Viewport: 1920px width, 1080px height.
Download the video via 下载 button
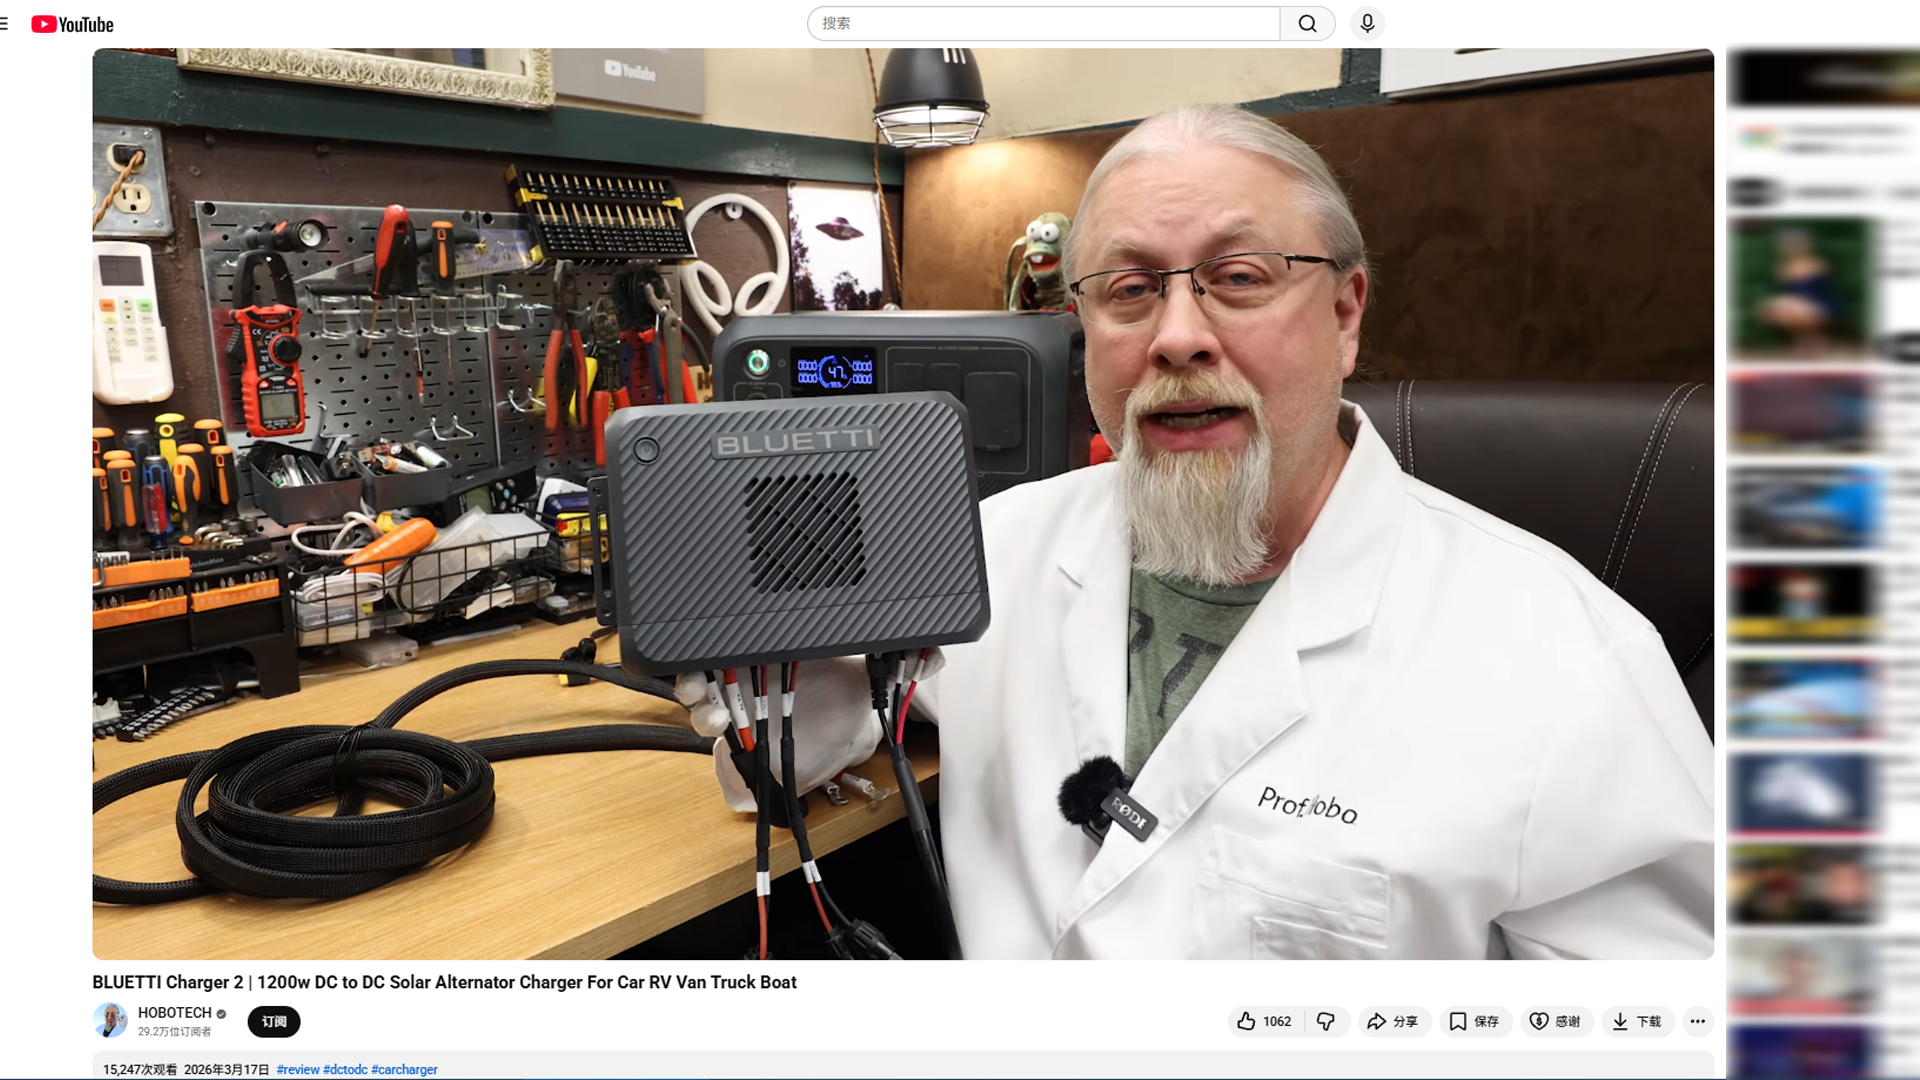(1637, 1021)
